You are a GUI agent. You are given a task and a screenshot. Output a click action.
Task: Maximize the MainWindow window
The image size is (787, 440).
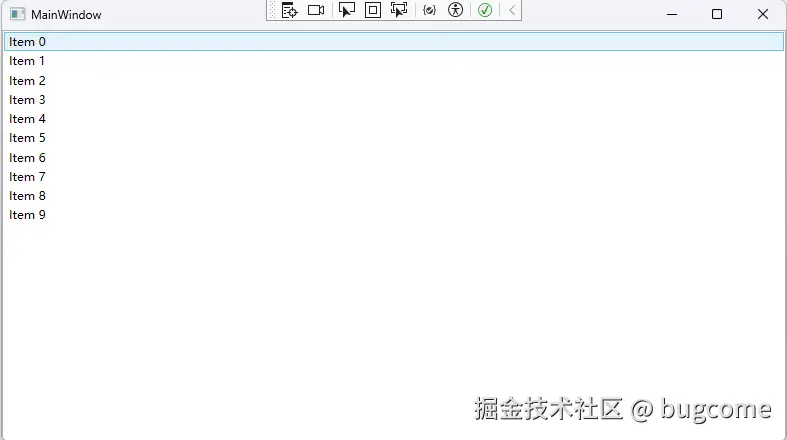click(x=717, y=14)
